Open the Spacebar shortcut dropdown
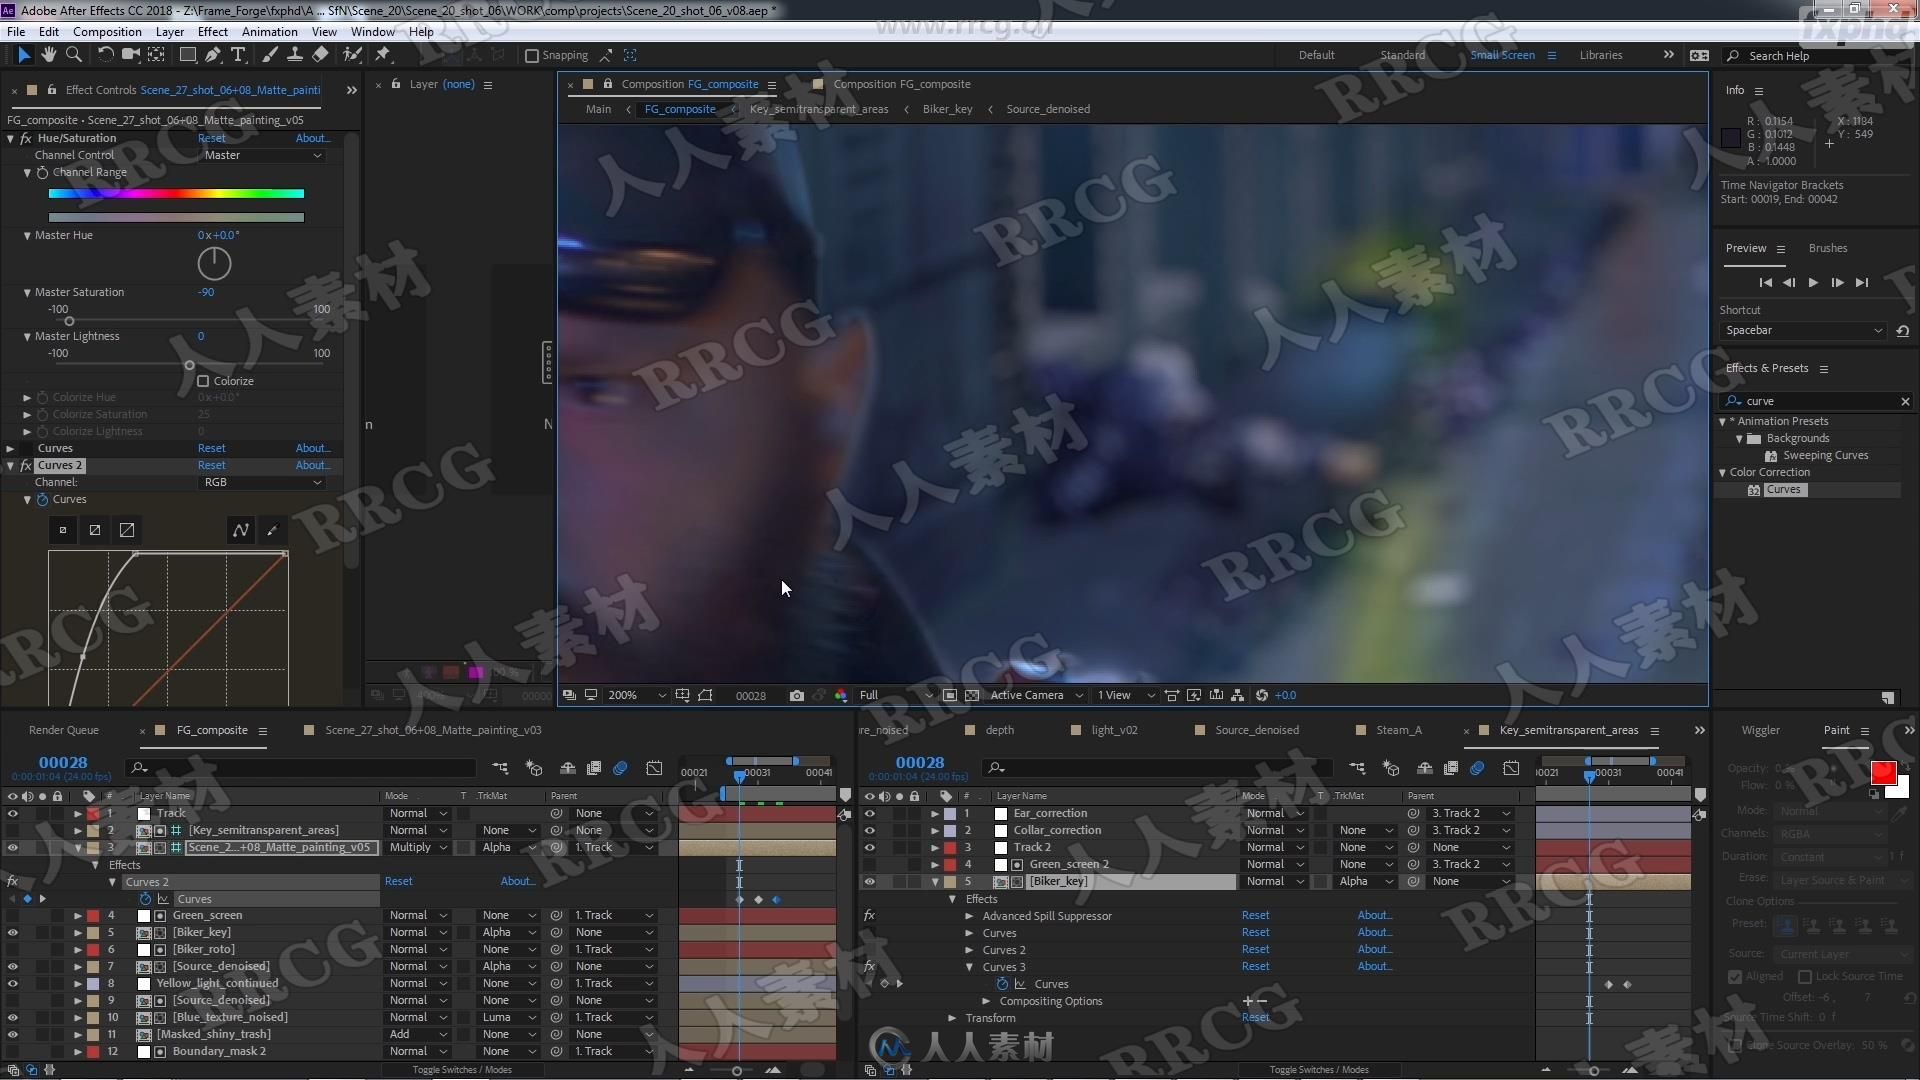This screenshot has height=1080, width=1920. pyautogui.click(x=1803, y=331)
